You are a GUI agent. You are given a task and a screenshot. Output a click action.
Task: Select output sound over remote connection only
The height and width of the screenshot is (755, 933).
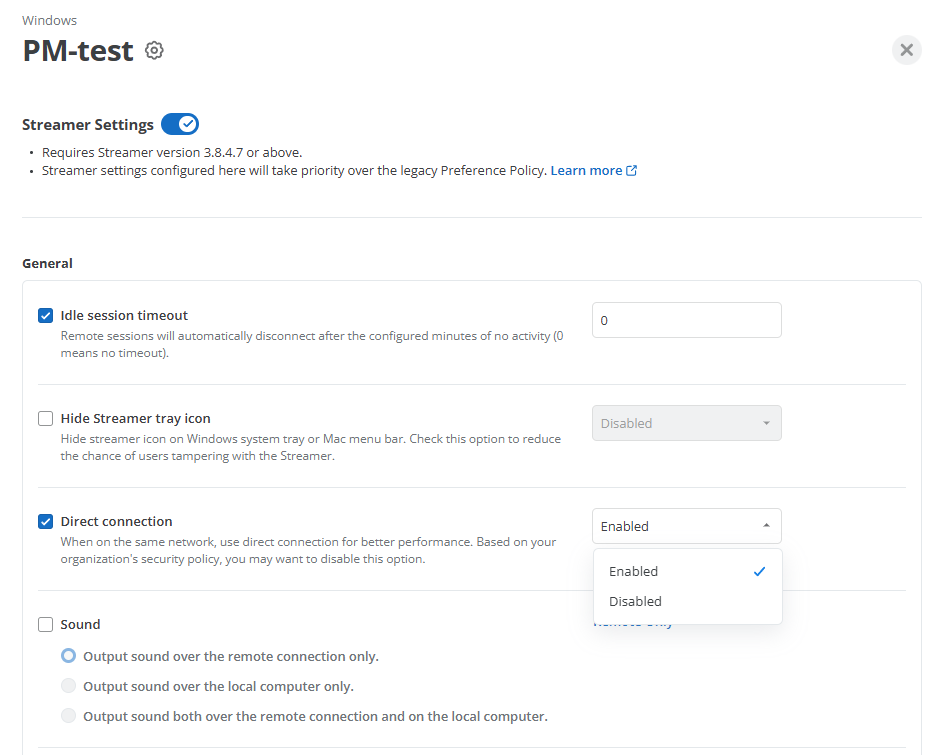68,656
